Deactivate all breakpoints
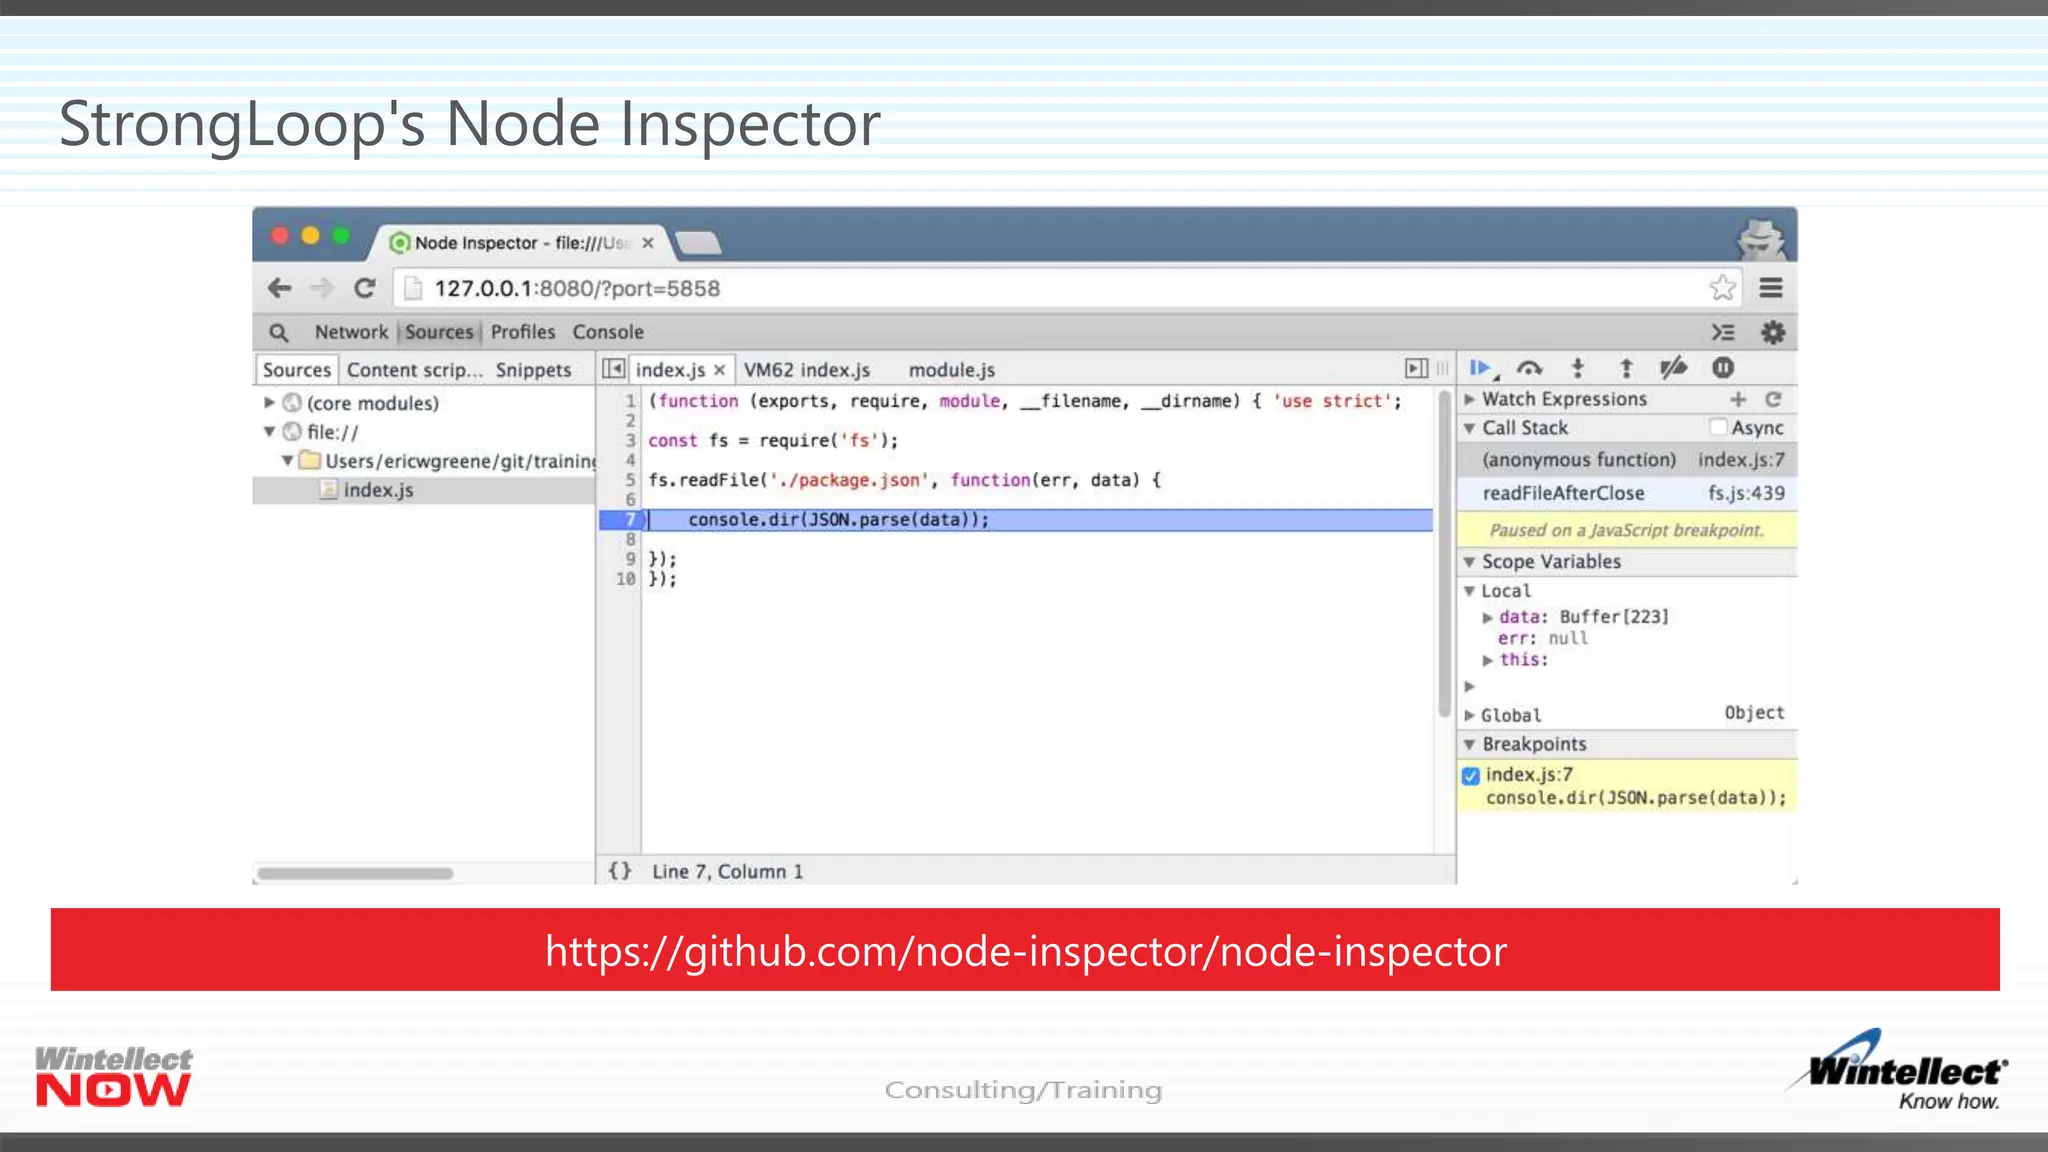Screen dimensions: 2048x1152 click(1674, 368)
